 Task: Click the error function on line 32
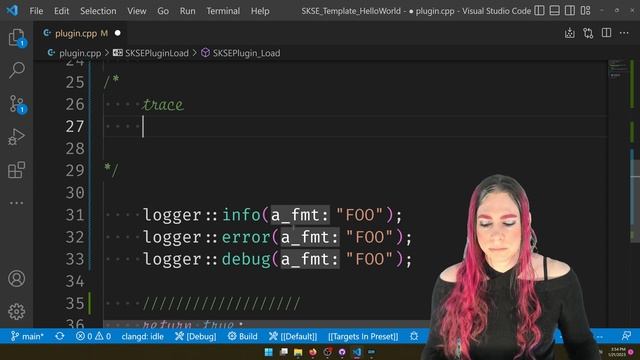pos(246,237)
